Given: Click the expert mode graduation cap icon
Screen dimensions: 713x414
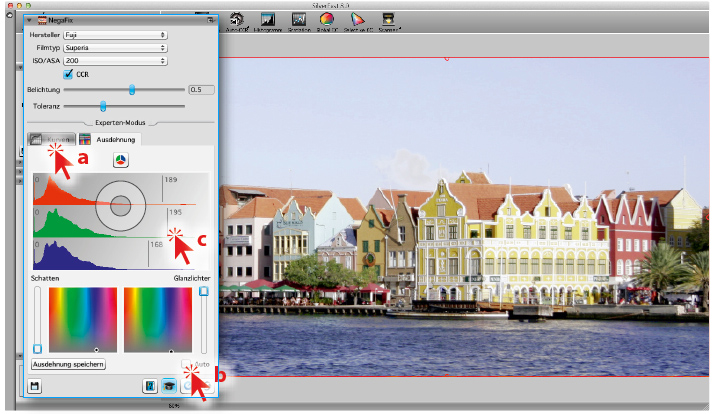Looking at the screenshot, I should [170, 386].
